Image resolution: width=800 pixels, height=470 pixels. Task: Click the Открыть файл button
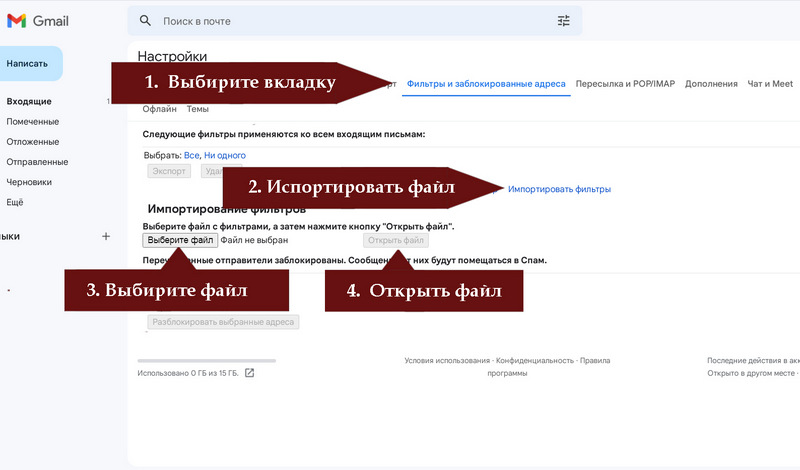click(x=396, y=240)
